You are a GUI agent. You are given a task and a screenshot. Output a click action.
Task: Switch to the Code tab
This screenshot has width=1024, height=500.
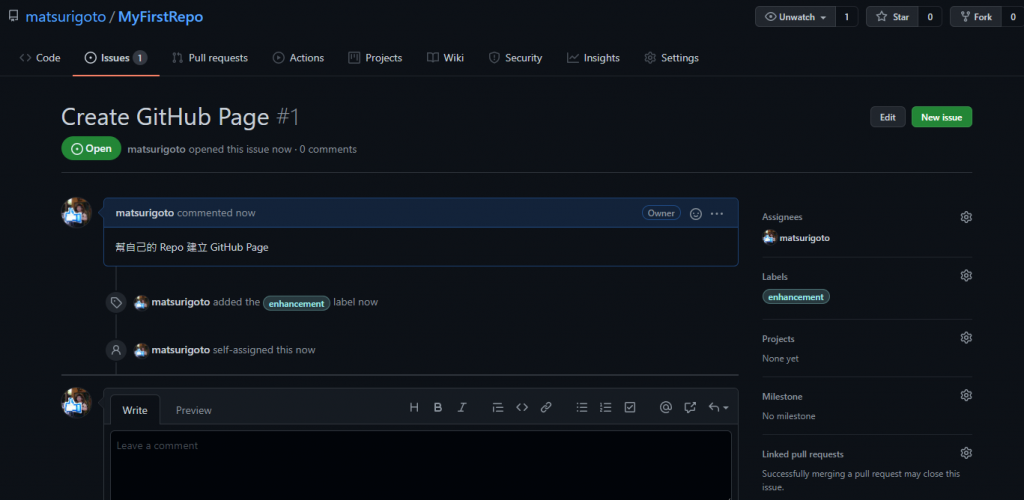pos(40,57)
